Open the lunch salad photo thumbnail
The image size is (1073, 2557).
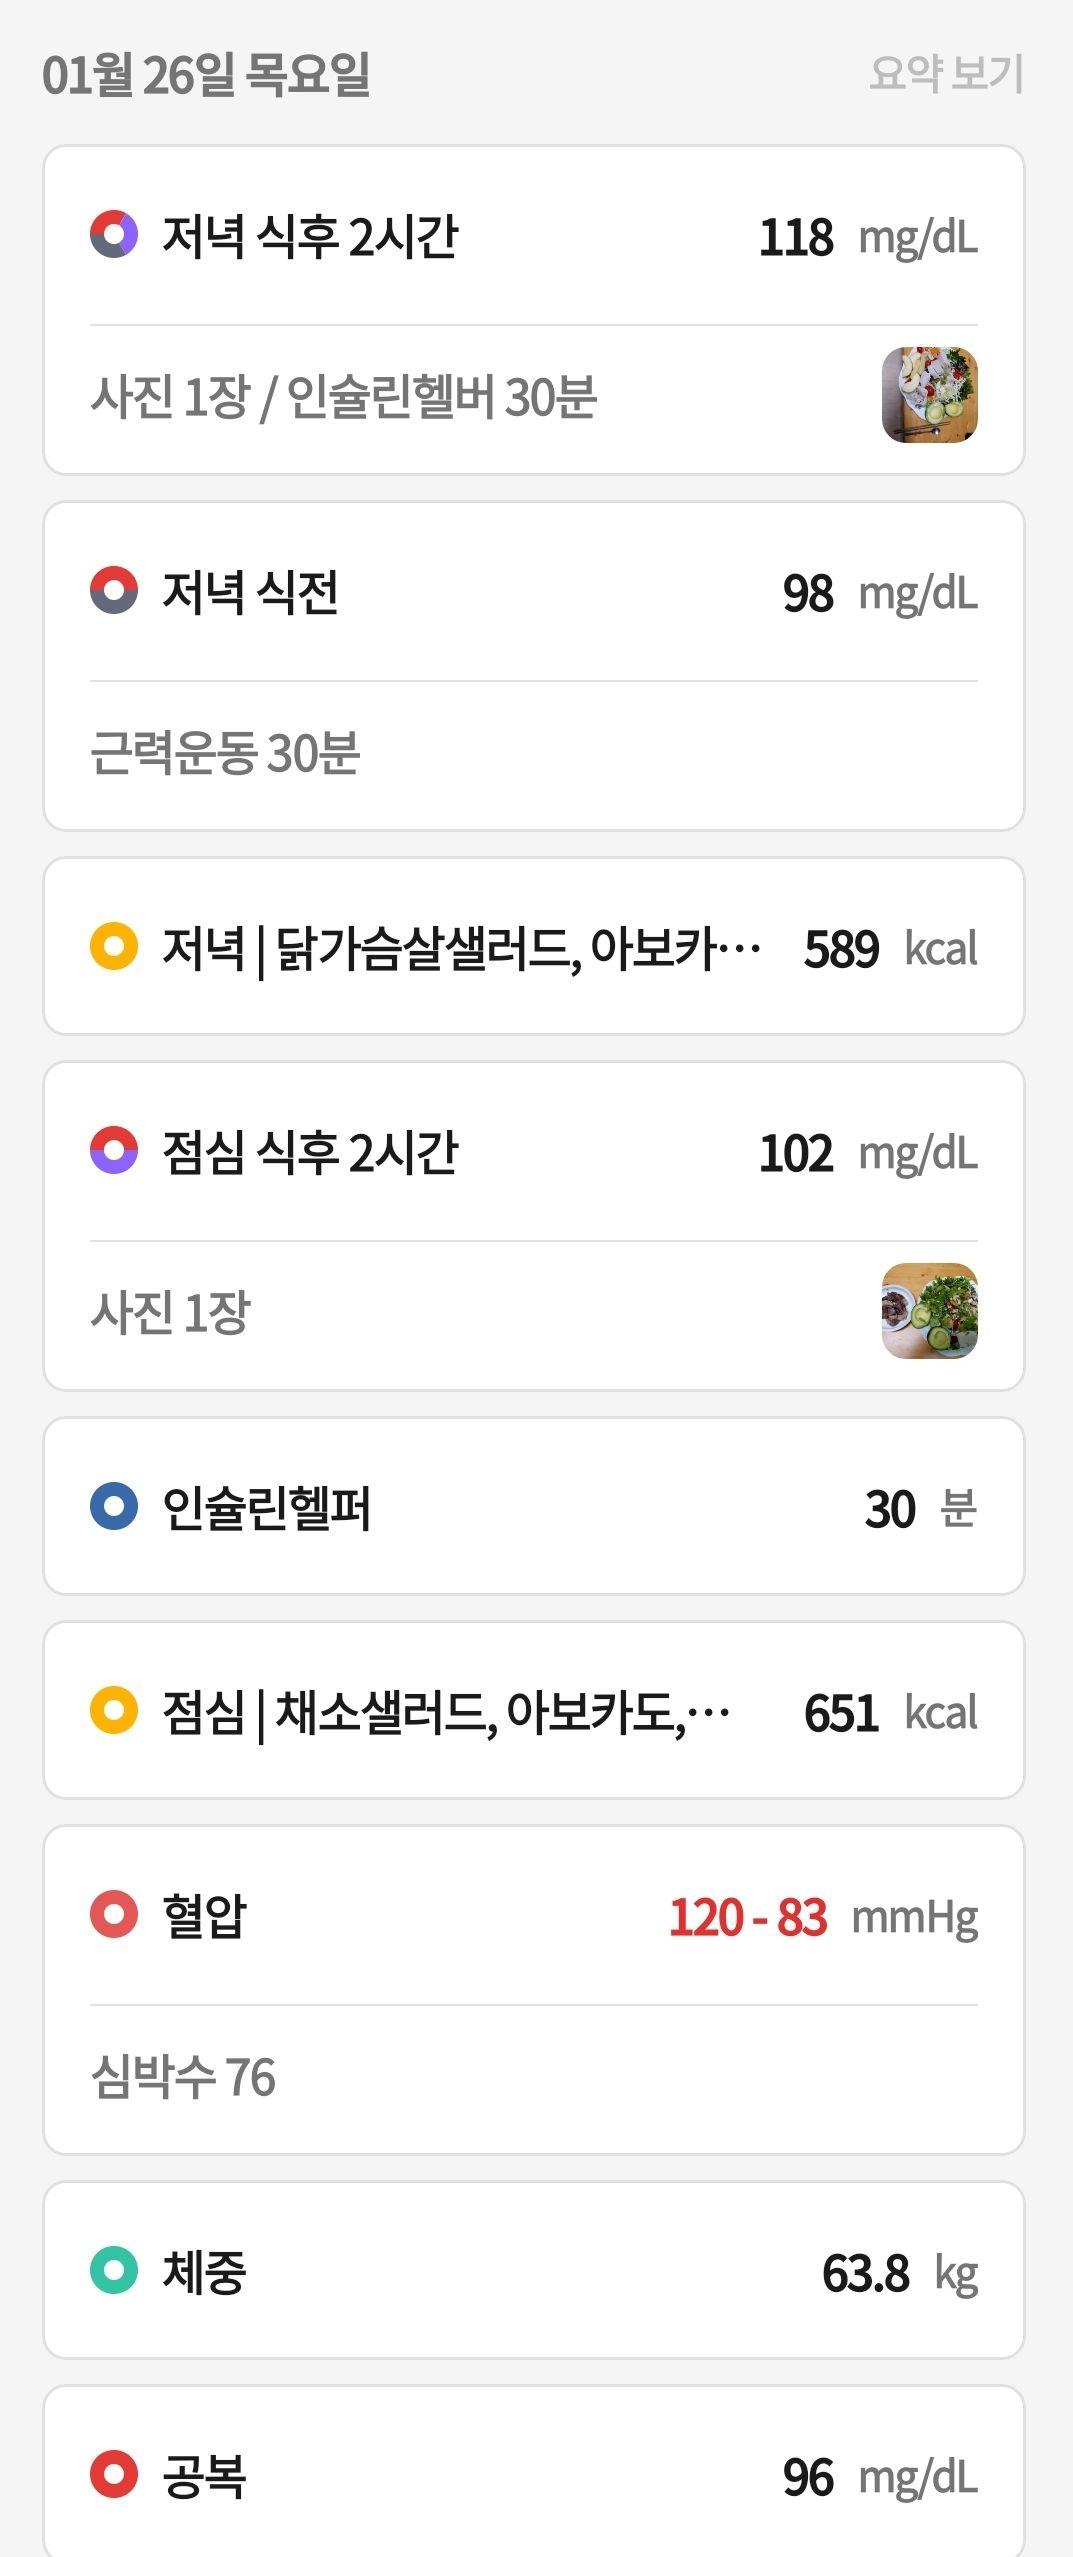pyautogui.click(x=929, y=1311)
